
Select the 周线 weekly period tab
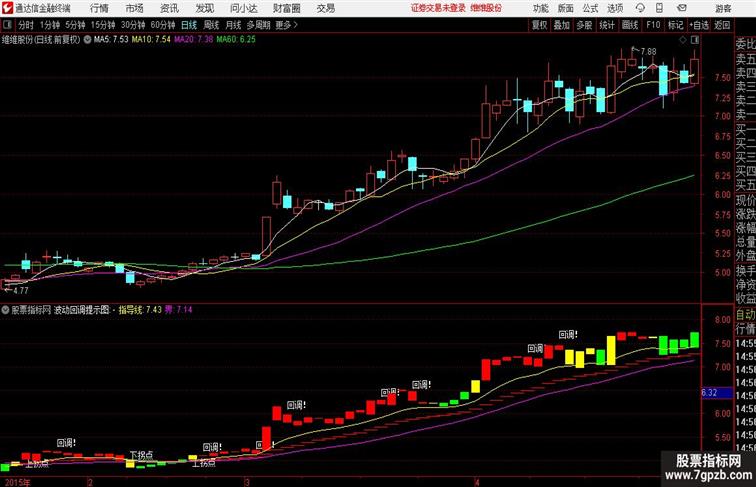coord(211,25)
